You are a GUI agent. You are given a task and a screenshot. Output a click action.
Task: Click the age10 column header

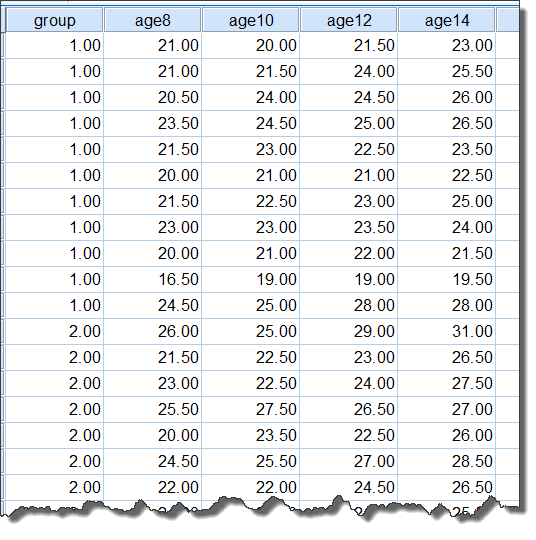click(x=251, y=20)
